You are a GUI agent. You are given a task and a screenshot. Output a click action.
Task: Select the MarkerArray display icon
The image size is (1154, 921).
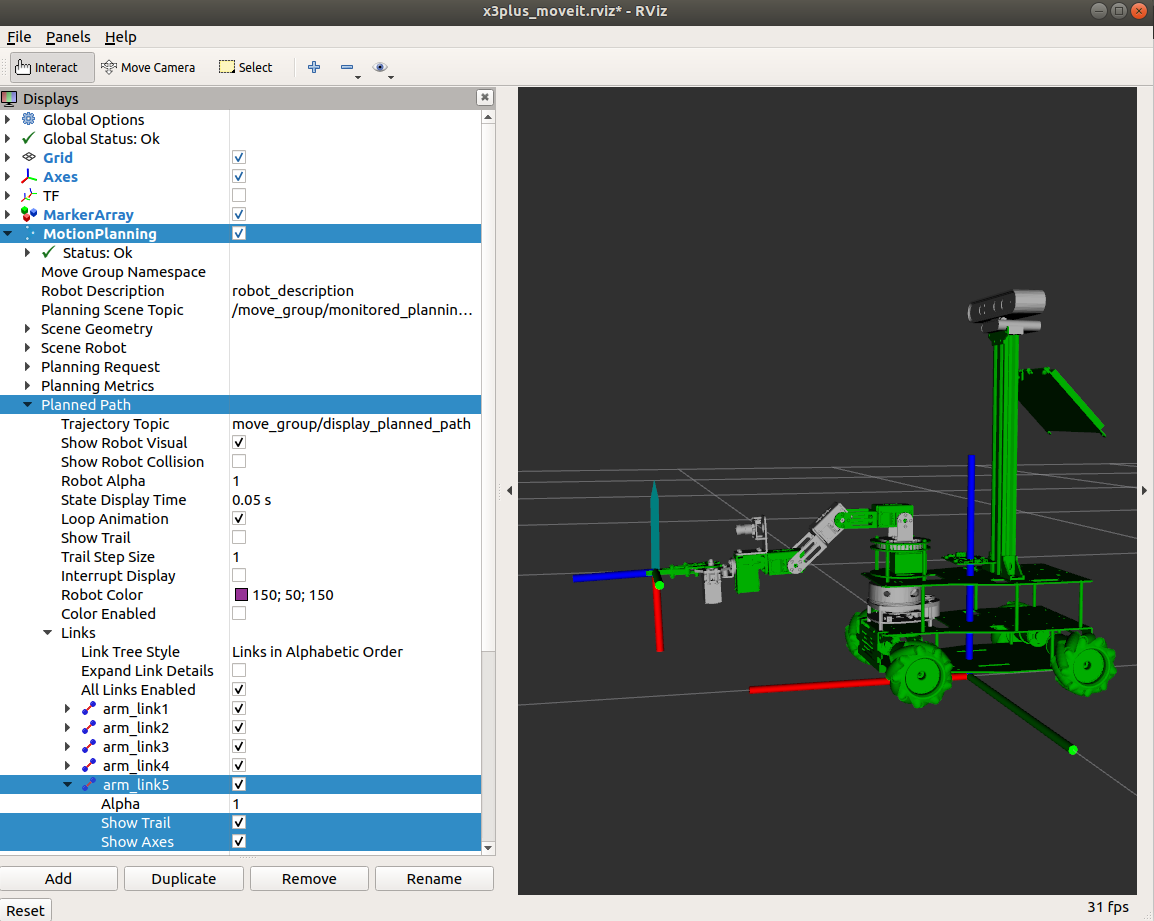[28, 215]
